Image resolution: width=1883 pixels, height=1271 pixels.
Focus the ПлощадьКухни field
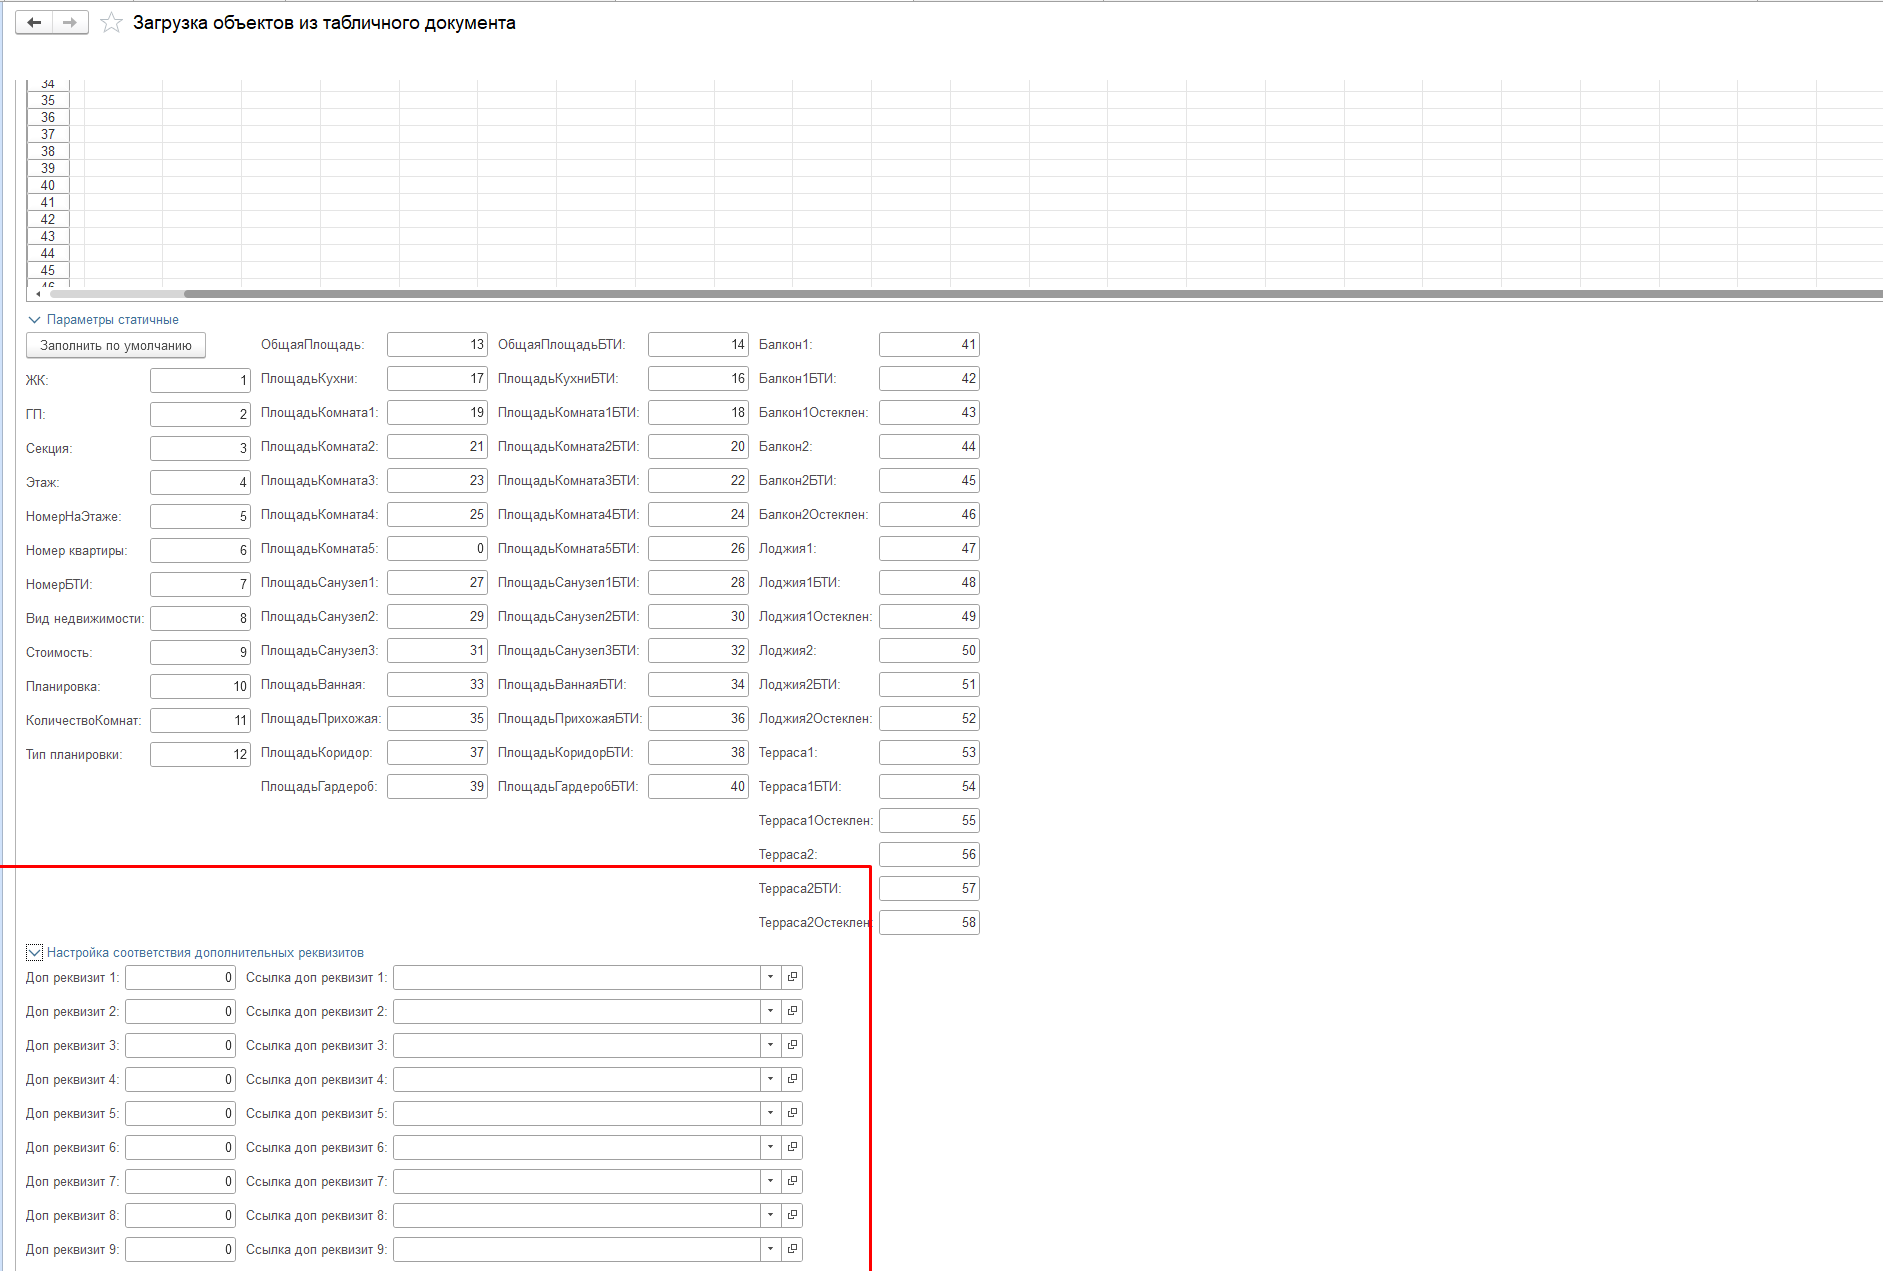437,378
